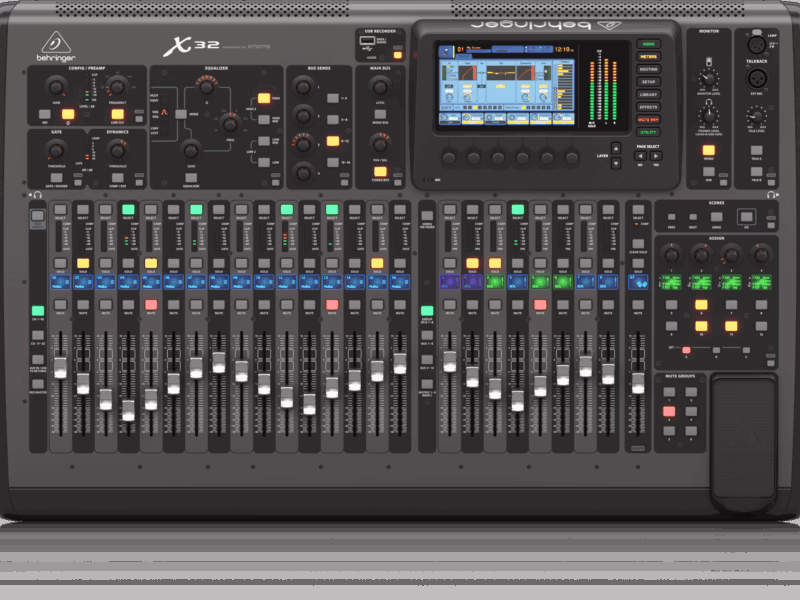Toggle the lit Low Cut button
This screenshot has width=800, height=600.
pos(117,114)
